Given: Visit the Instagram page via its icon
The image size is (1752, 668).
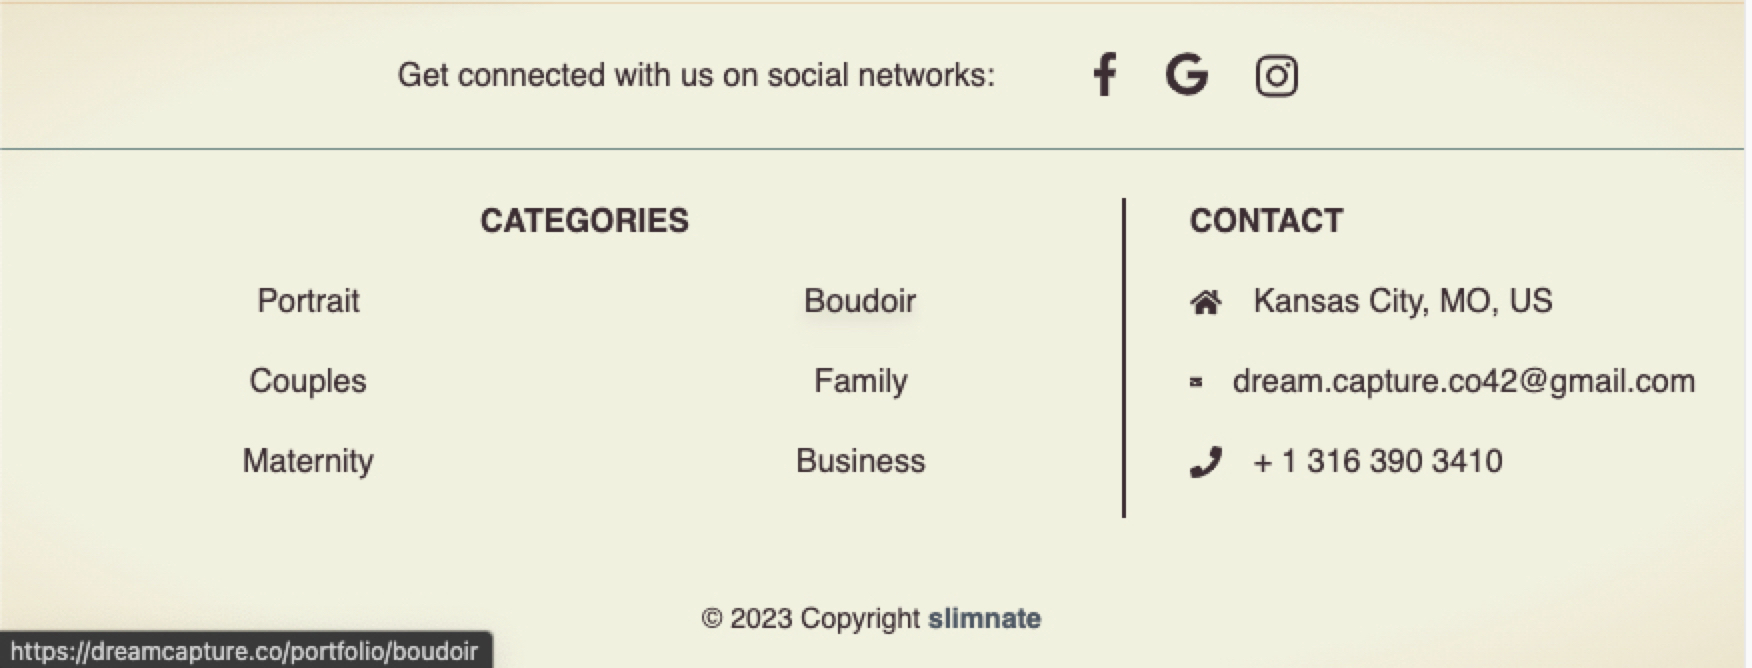Looking at the screenshot, I should tap(1276, 76).
